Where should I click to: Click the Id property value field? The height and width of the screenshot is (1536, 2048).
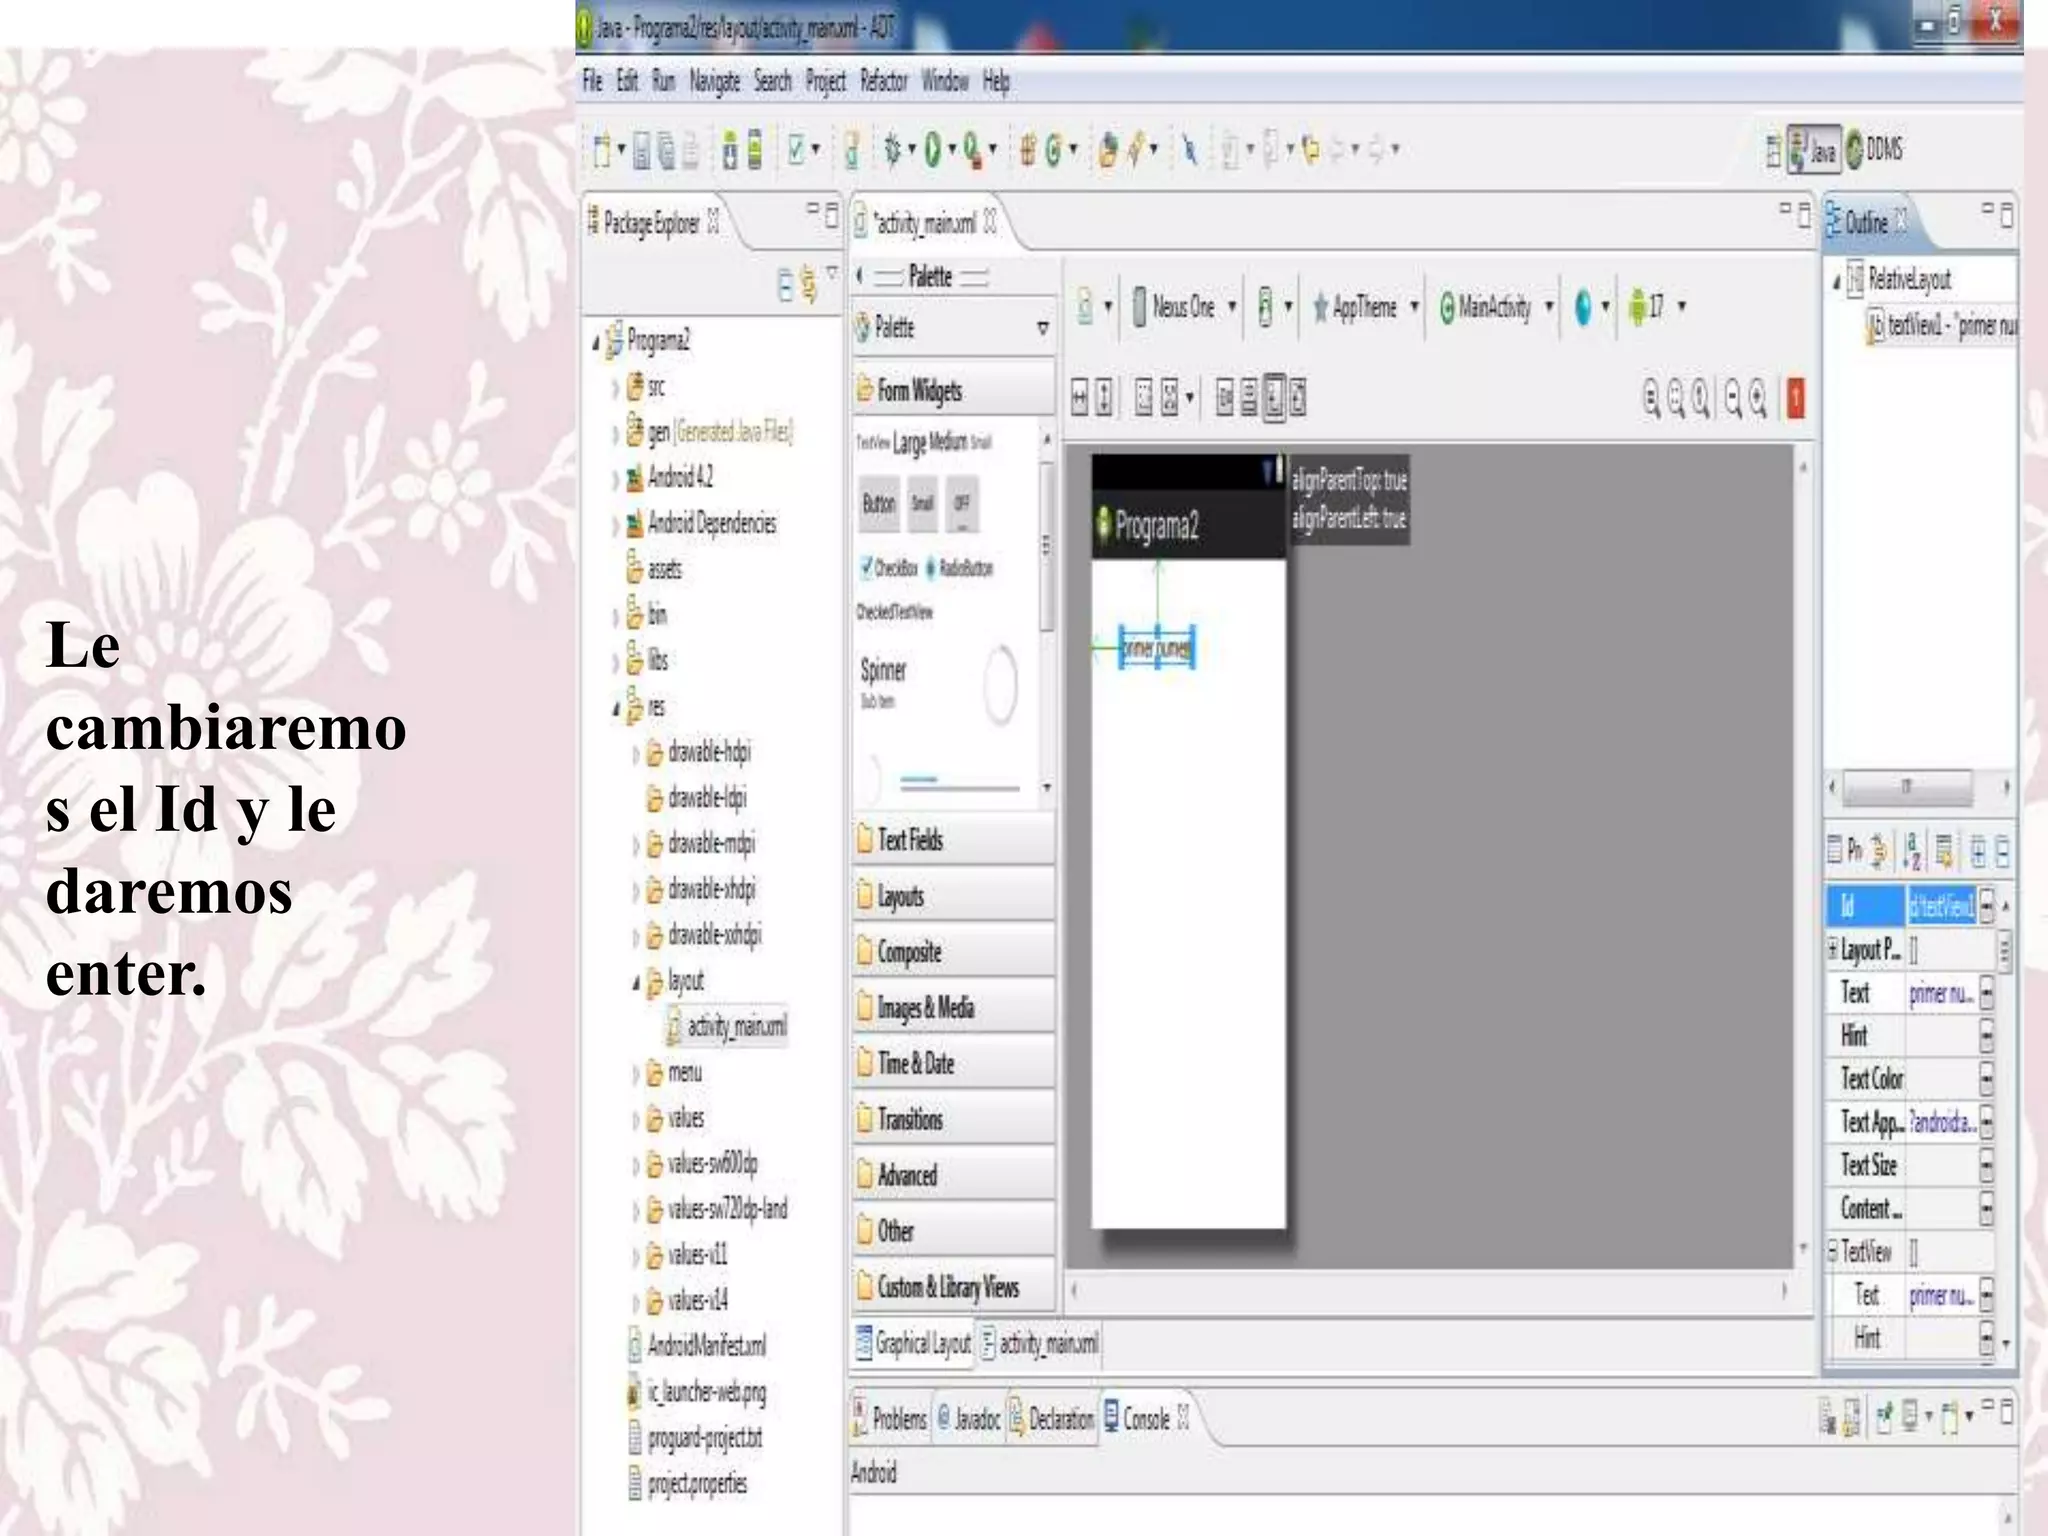(x=1940, y=906)
